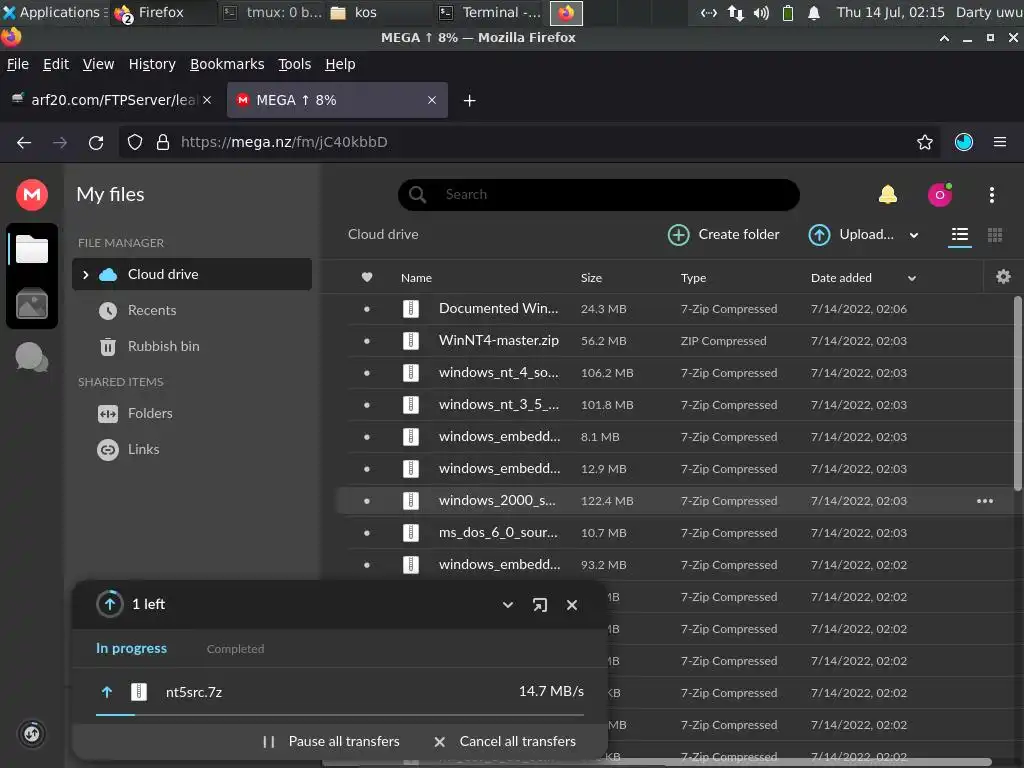This screenshot has height=768, width=1024.
Task: Open the MEGA chat bubble icon
Action: point(31,357)
